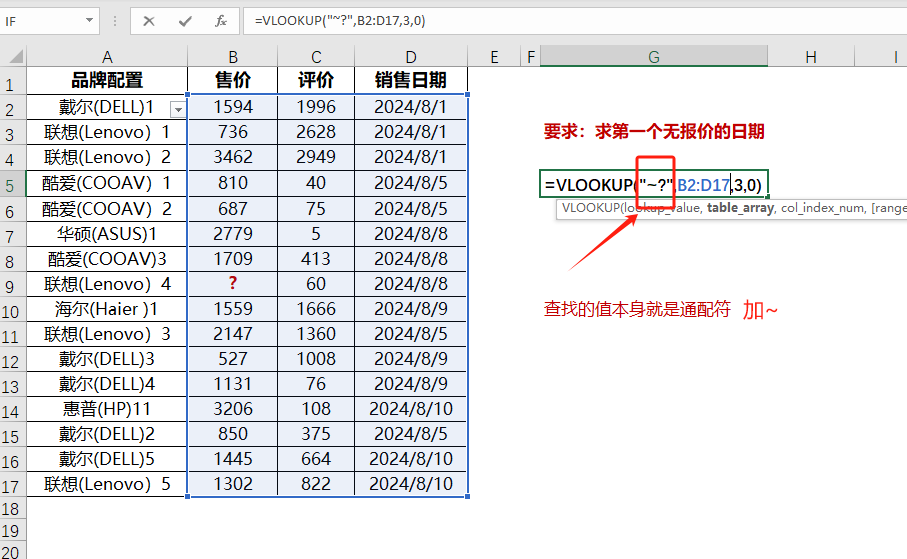Select price cell 1445
The width and height of the screenshot is (907, 559).
(x=233, y=459)
